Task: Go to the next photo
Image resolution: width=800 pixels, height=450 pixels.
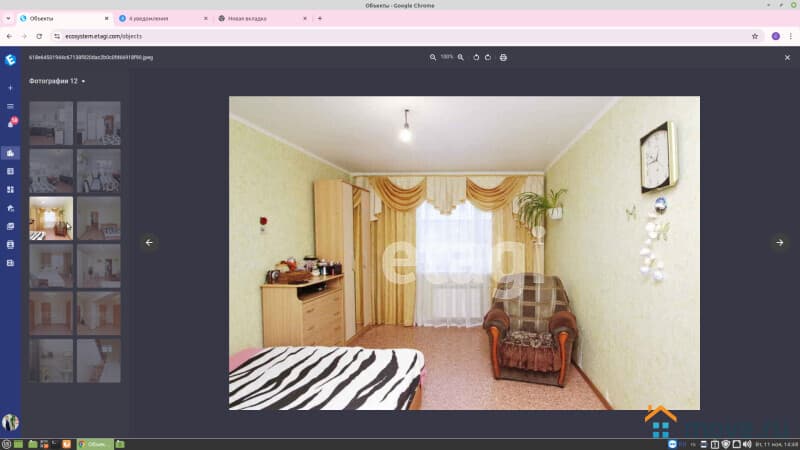Action: pyautogui.click(x=780, y=242)
